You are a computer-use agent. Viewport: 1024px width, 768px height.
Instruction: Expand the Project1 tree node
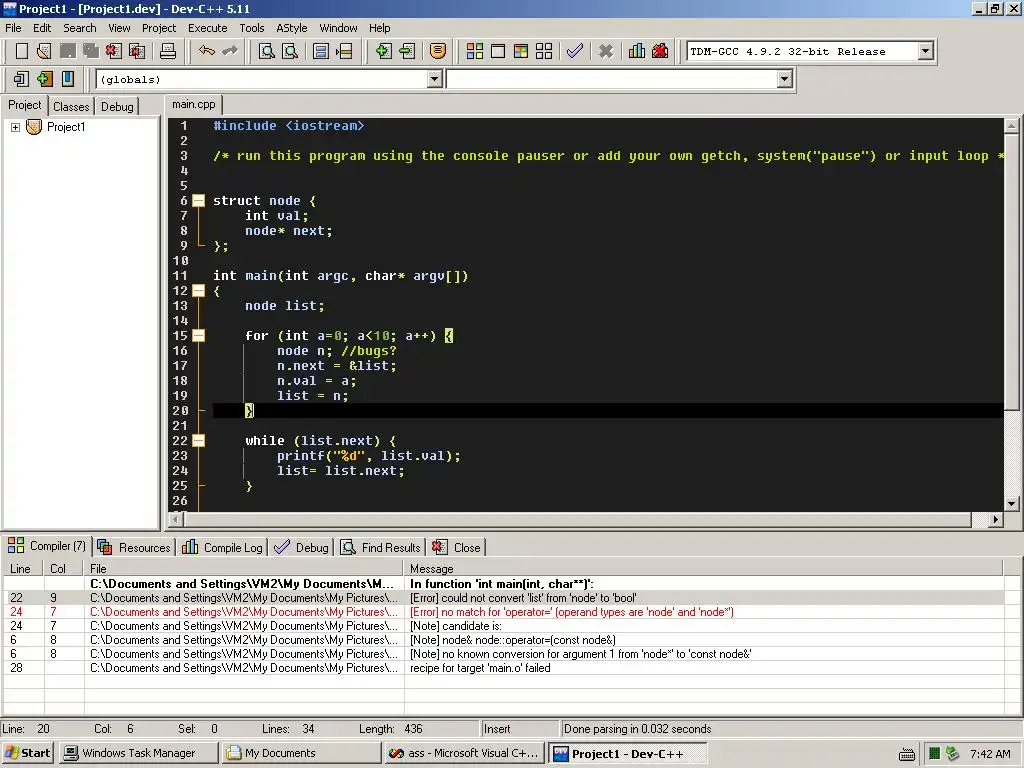coord(15,127)
